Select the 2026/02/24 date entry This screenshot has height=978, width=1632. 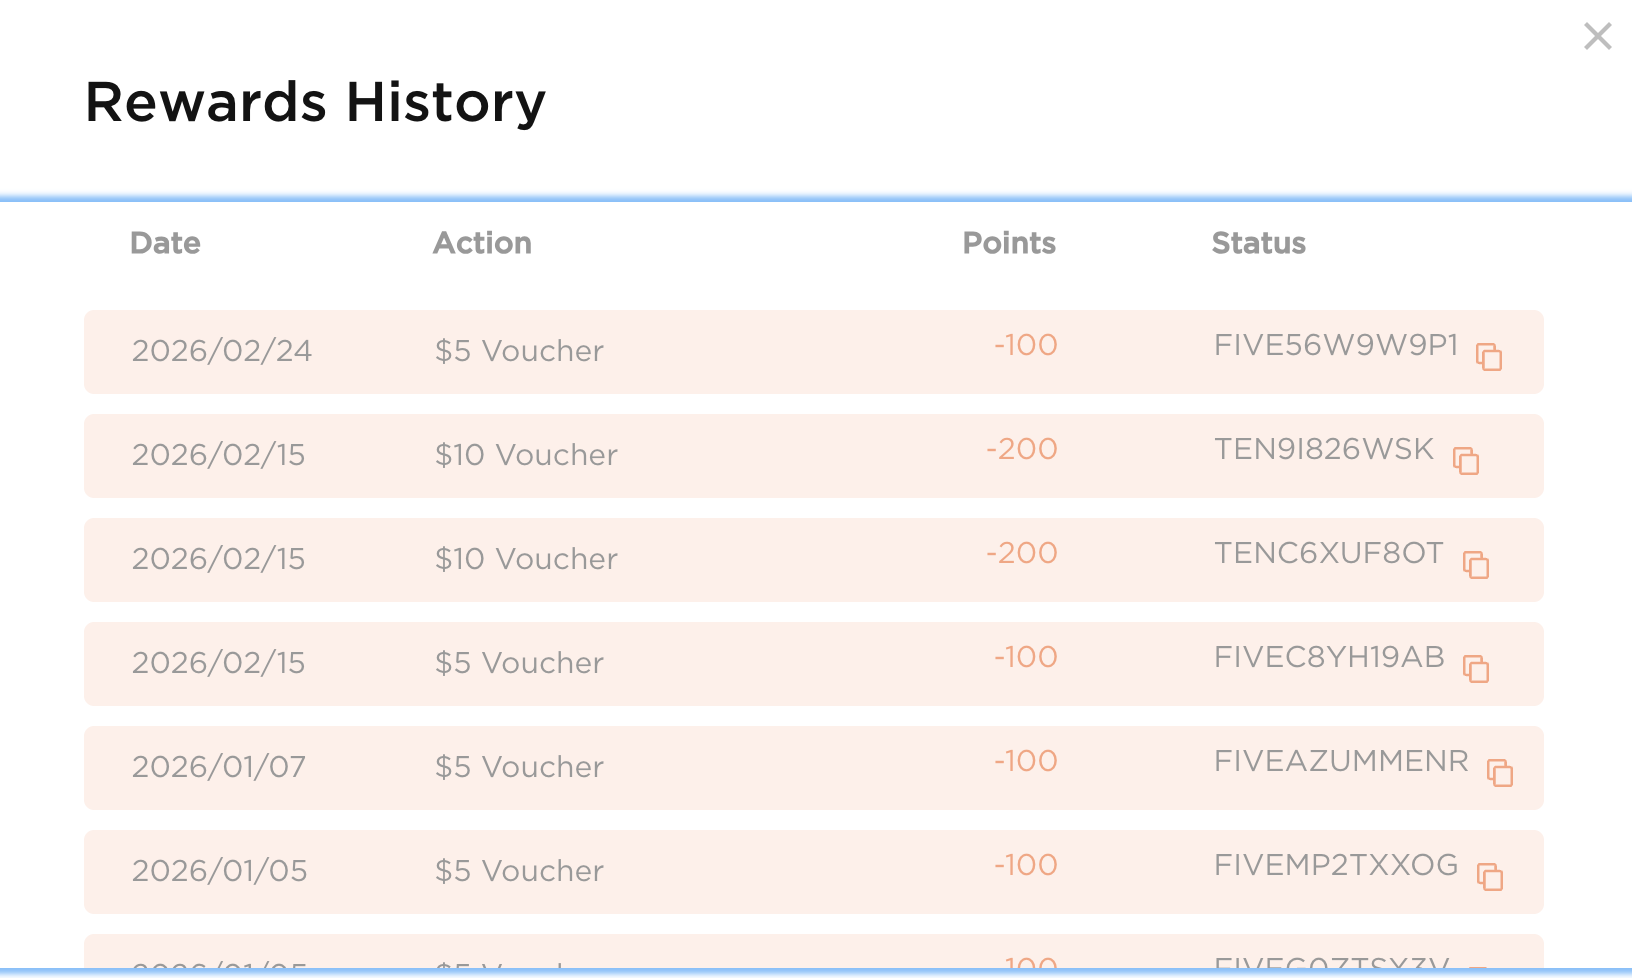(221, 351)
